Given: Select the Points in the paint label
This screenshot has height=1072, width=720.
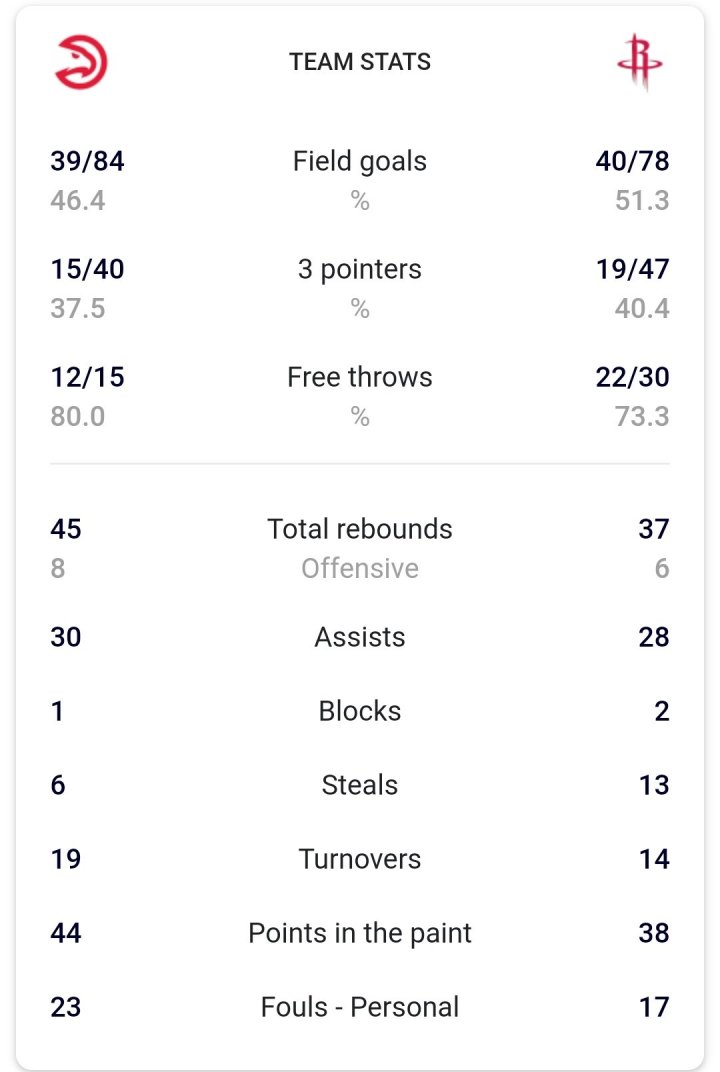Looking at the screenshot, I should [x=360, y=933].
